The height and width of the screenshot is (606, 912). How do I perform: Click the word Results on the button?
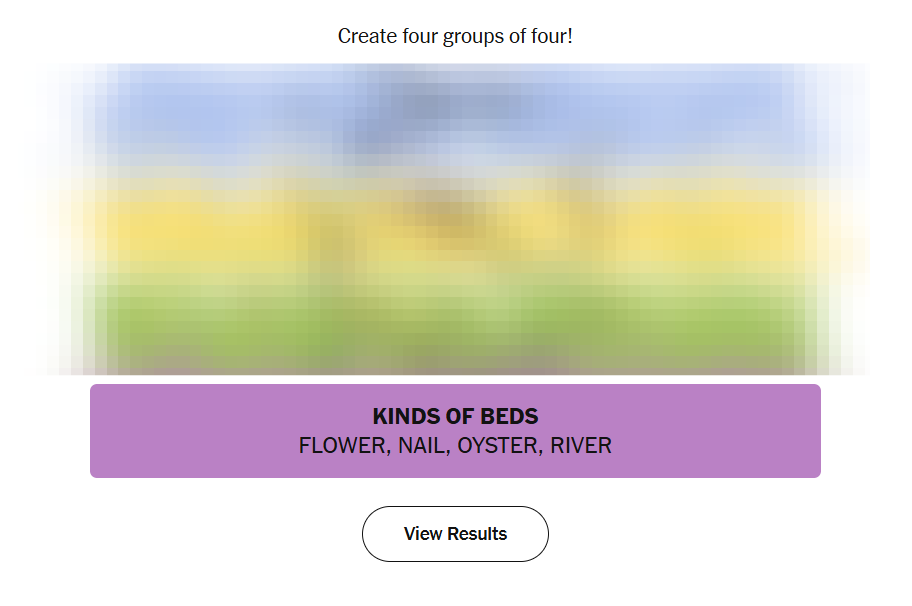[x=477, y=534]
